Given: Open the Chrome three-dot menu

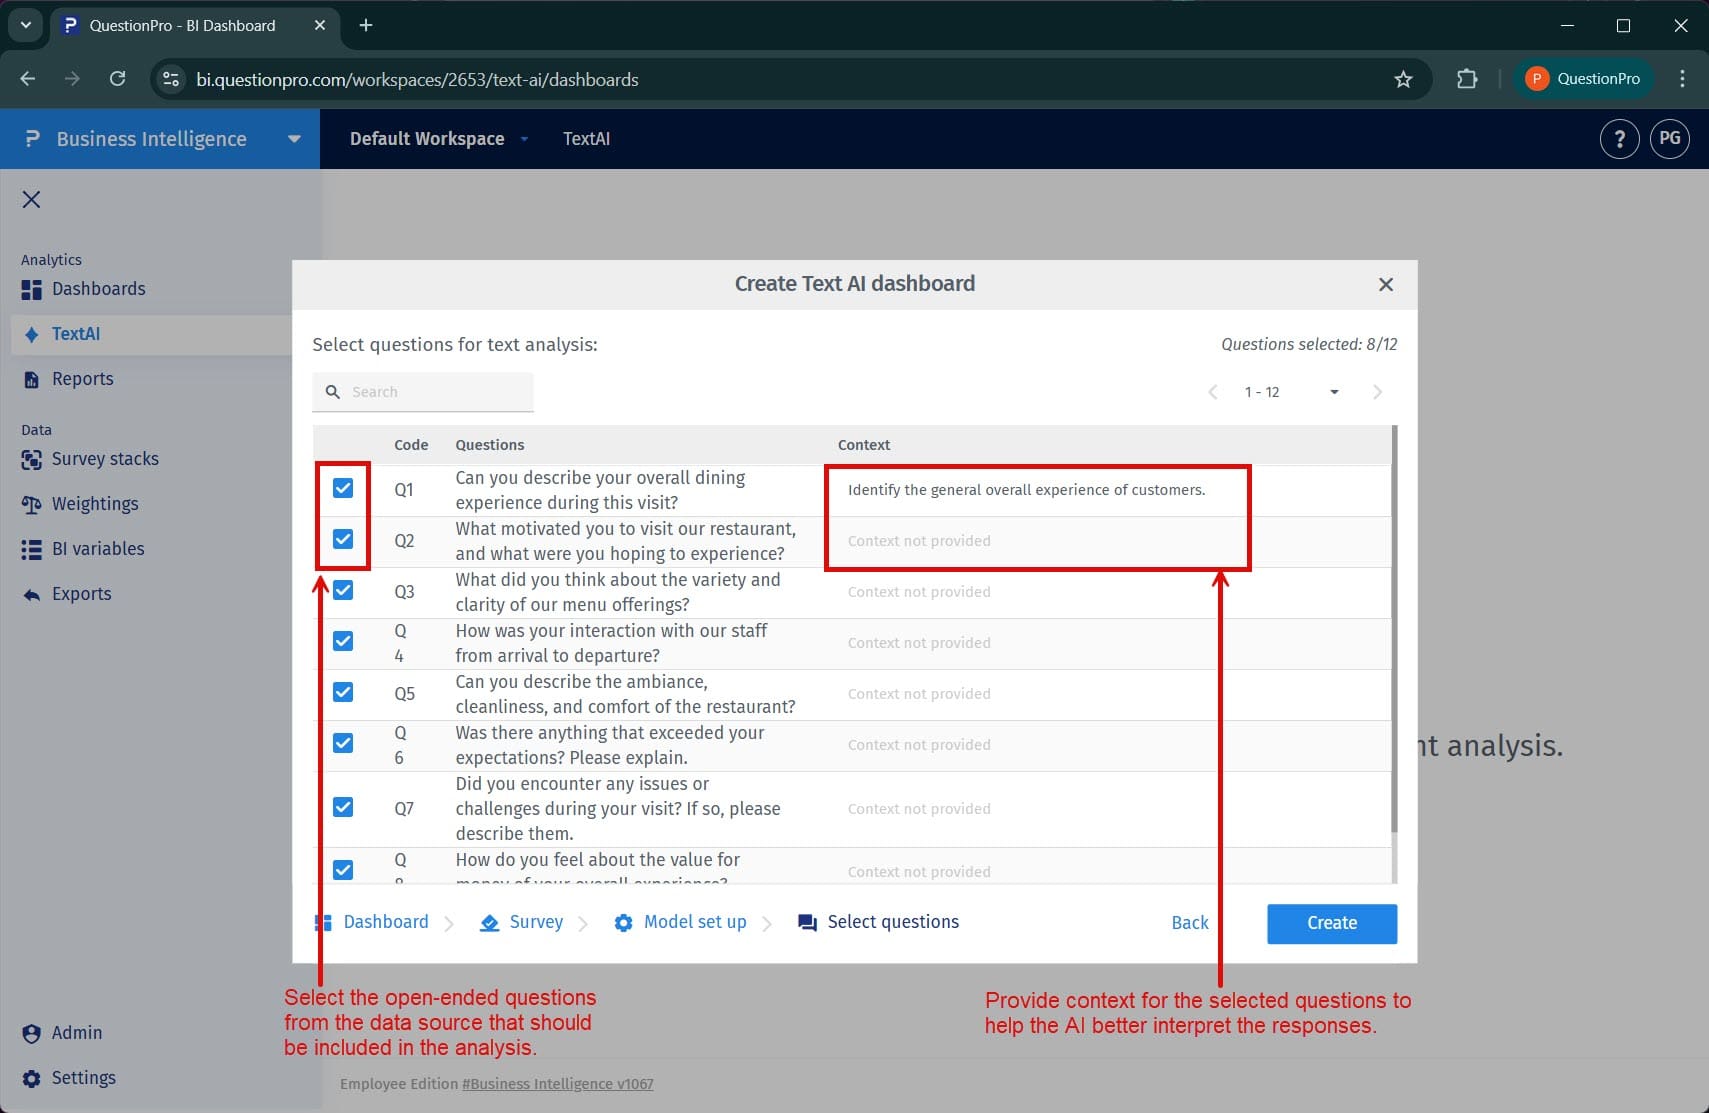Looking at the screenshot, I should [1682, 79].
